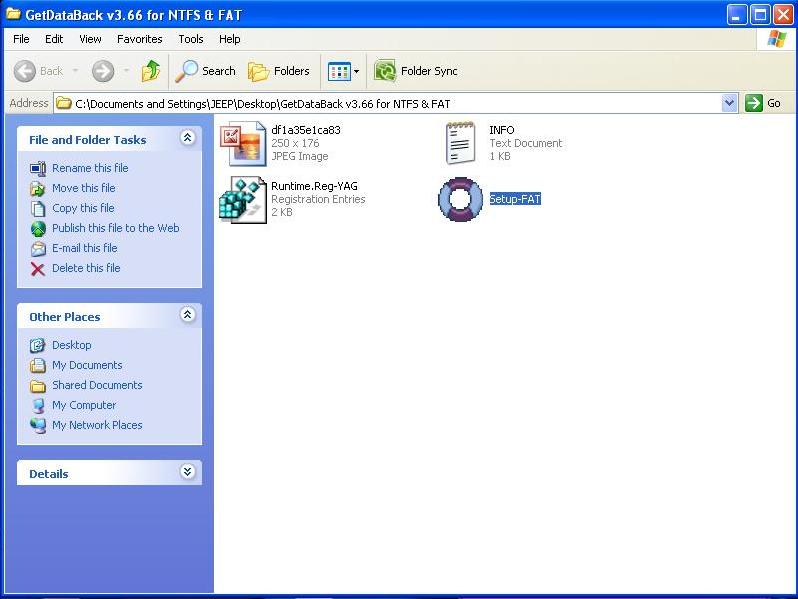Click the Forward navigation arrow icon
The image size is (798, 599).
click(x=103, y=71)
